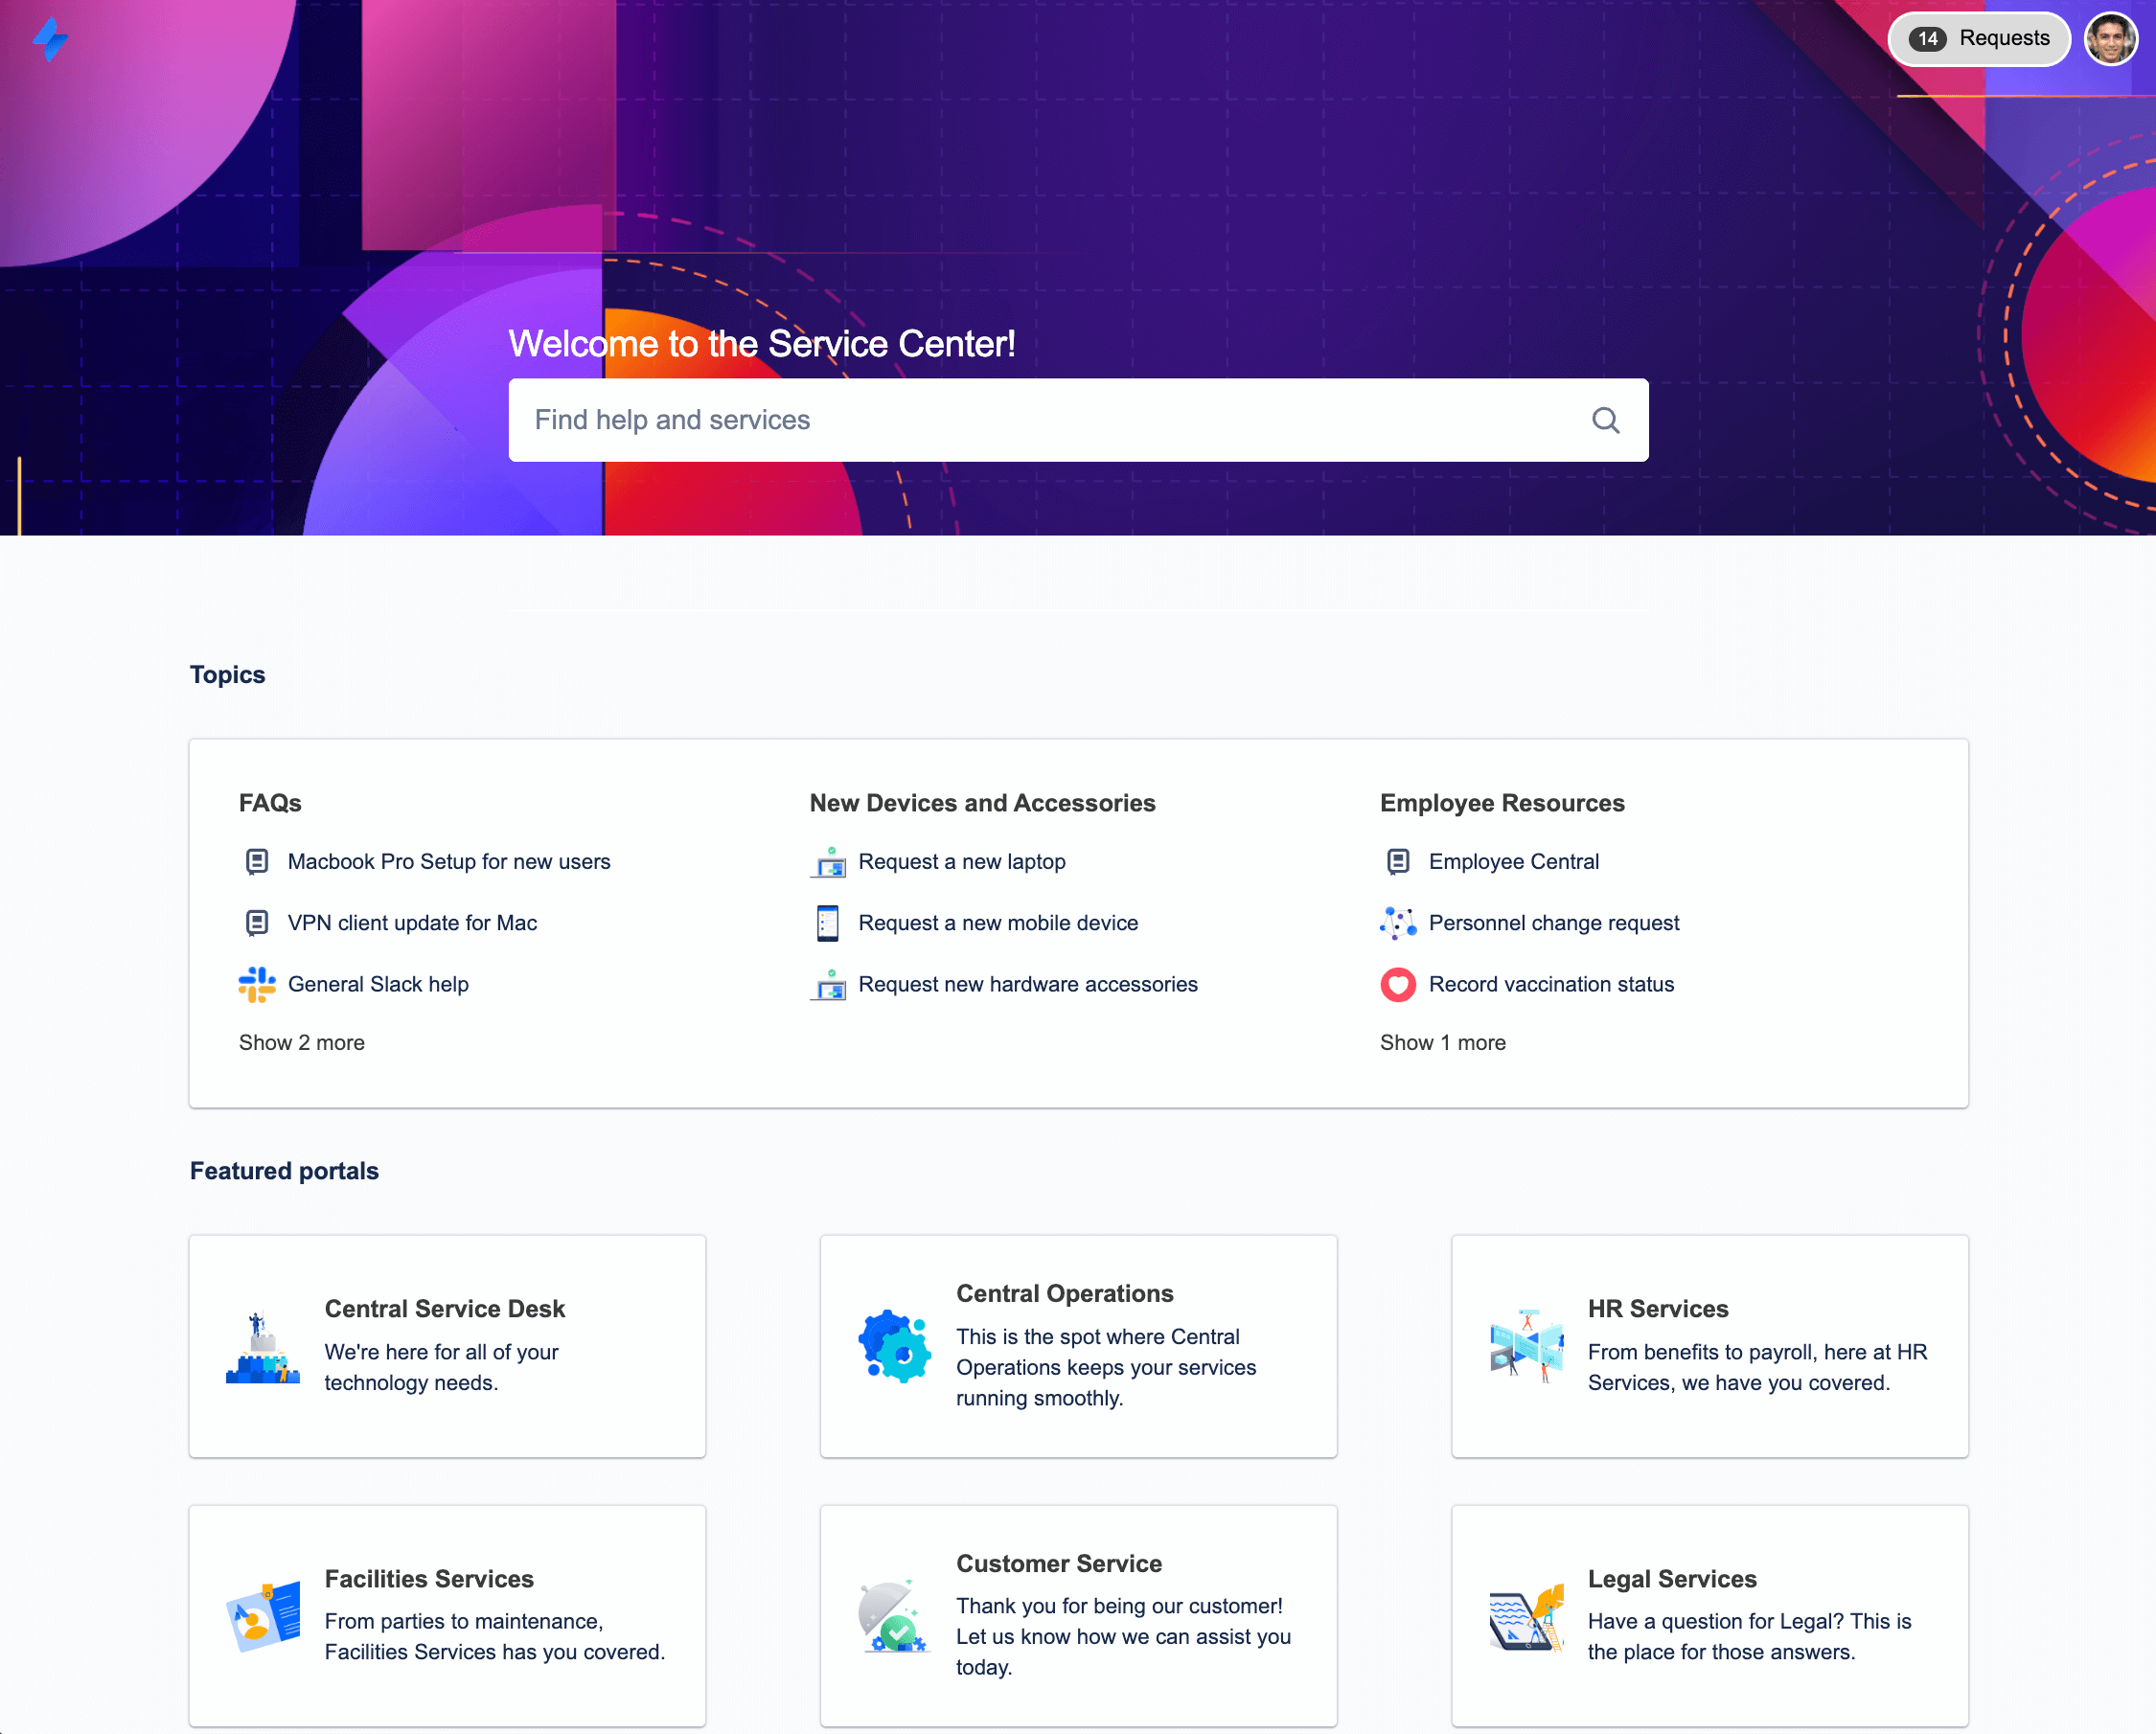Click the lightning bolt app icon
Viewport: 2156px width, 1734px height.
click(x=52, y=39)
